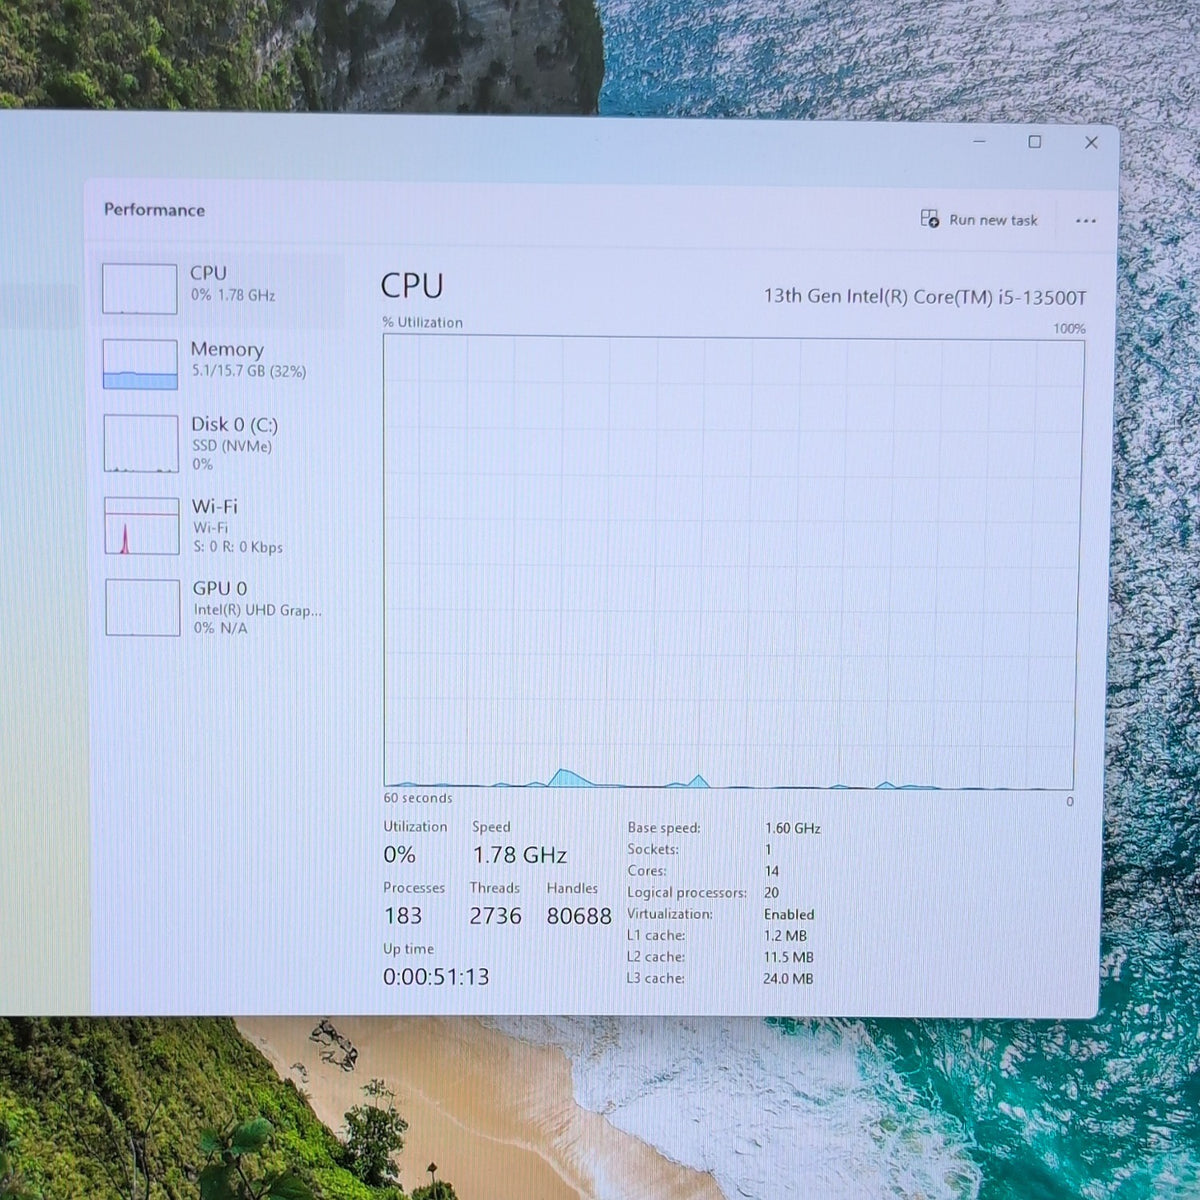1200x1200 pixels.
Task: Open the GPU 0 graph thumbnail
Action: point(142,607)
